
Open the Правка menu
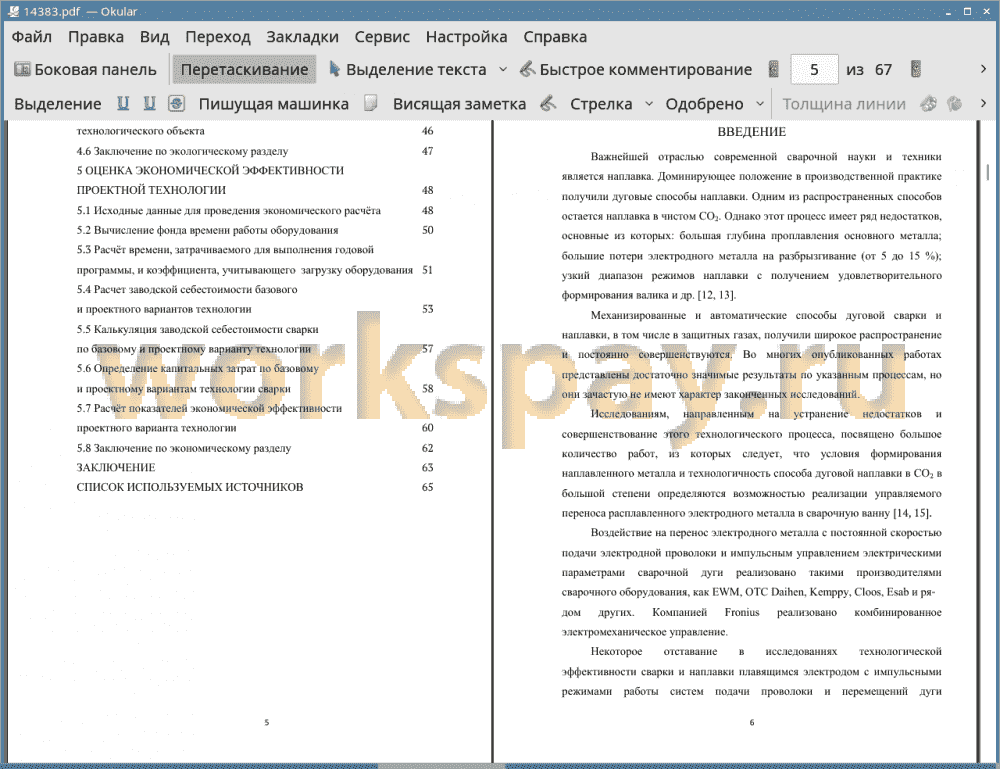(96, 37)
